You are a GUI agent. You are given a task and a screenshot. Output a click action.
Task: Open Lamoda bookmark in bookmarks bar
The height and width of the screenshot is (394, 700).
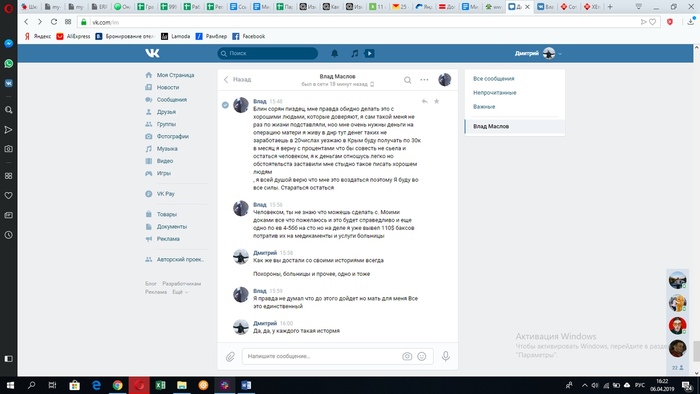coord(175,37)
